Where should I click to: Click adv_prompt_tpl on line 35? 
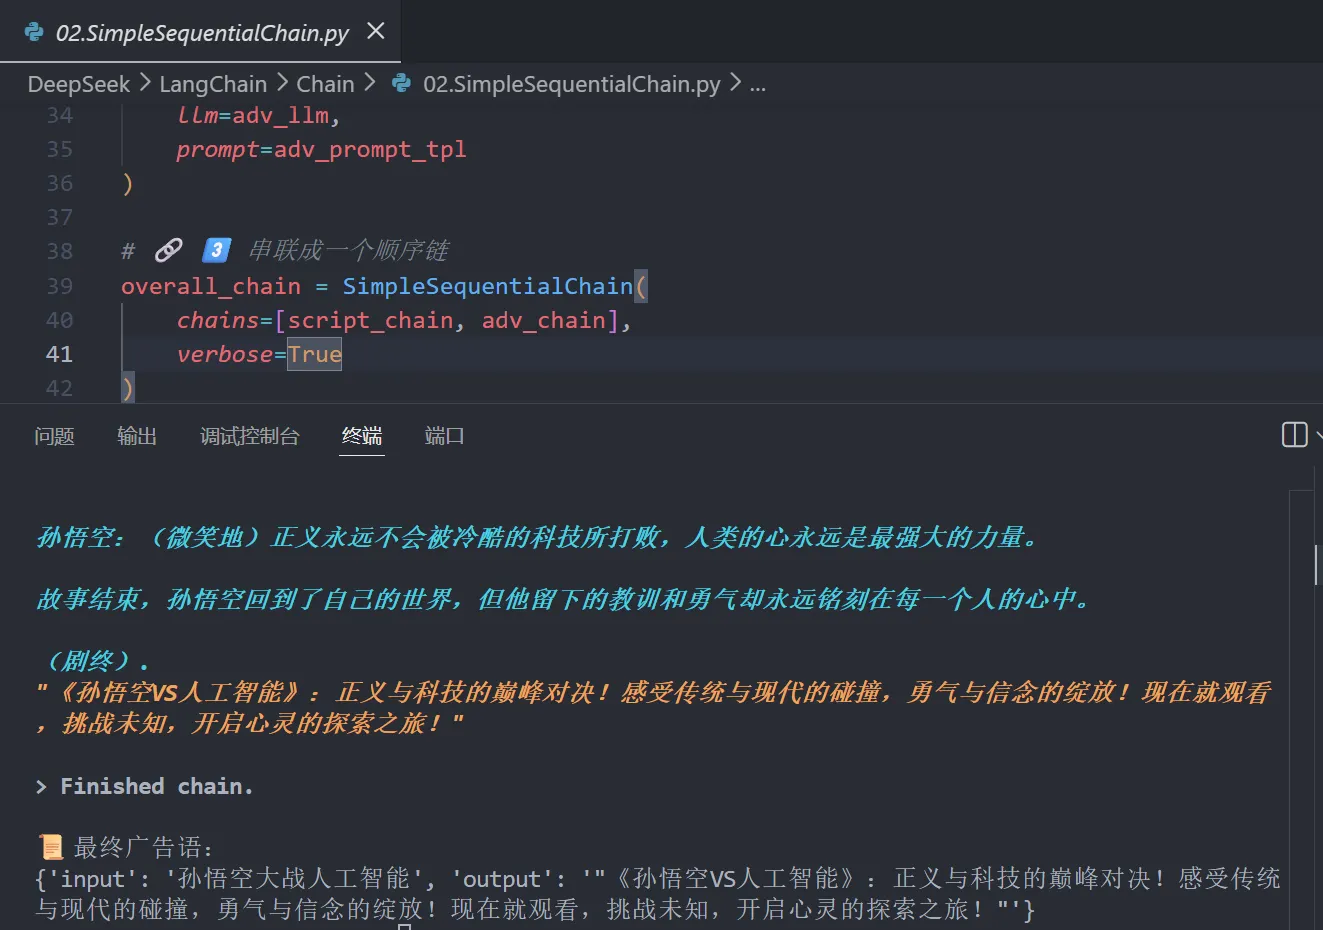point(370,149)
